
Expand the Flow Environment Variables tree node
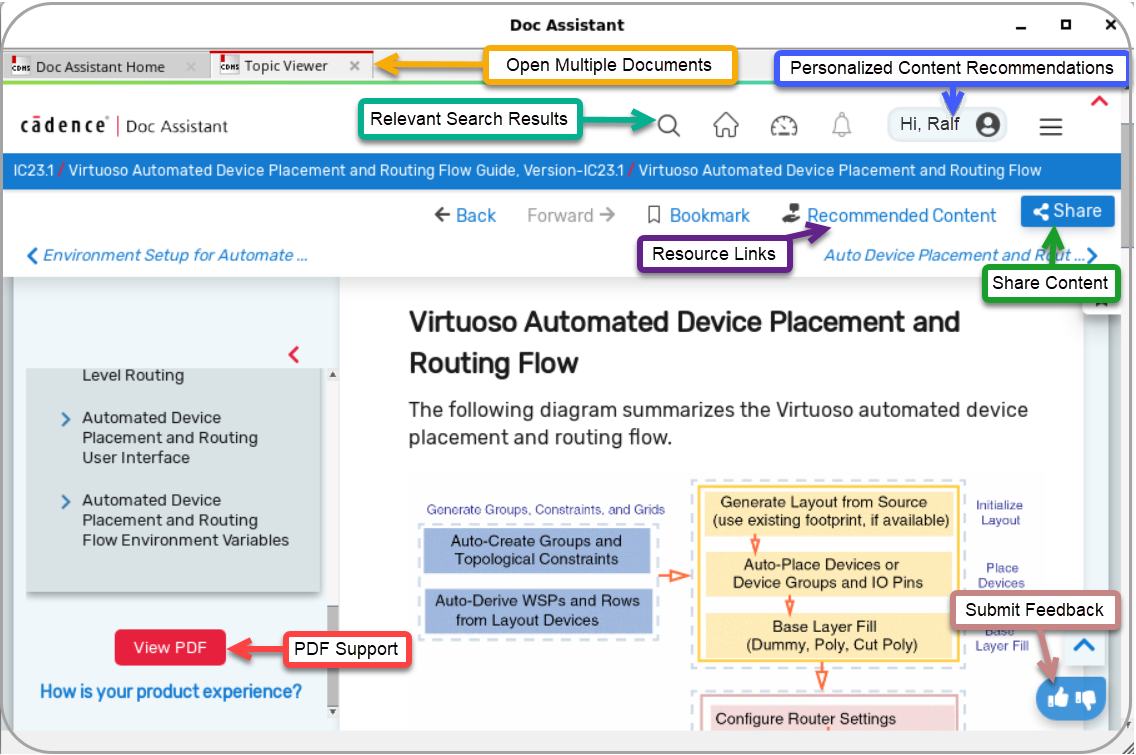(66, 501)
